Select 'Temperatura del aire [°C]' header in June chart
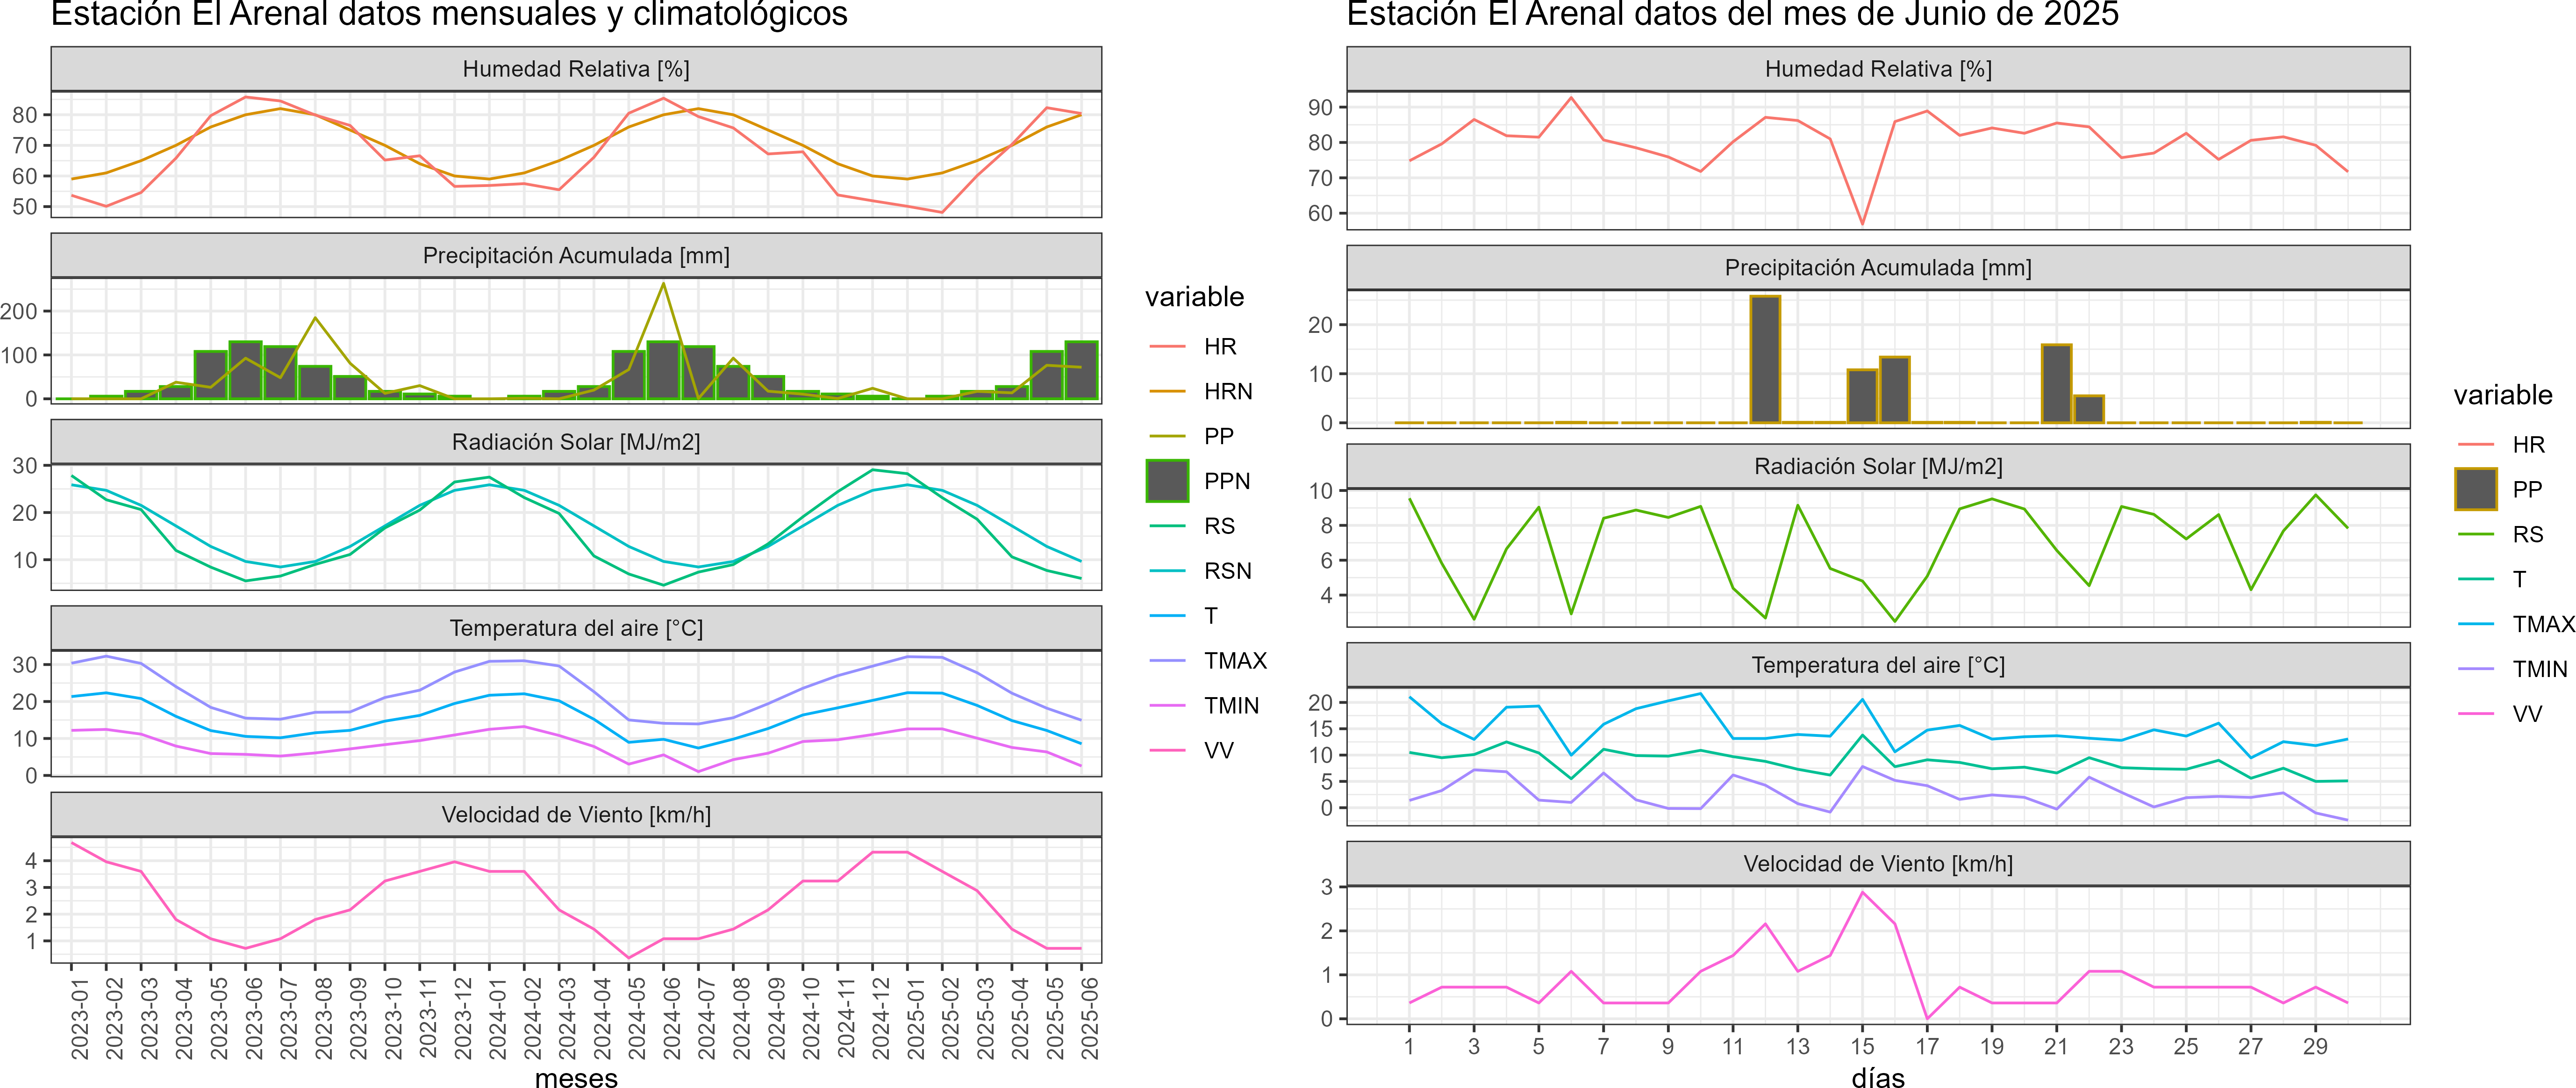 [1878, 665]
